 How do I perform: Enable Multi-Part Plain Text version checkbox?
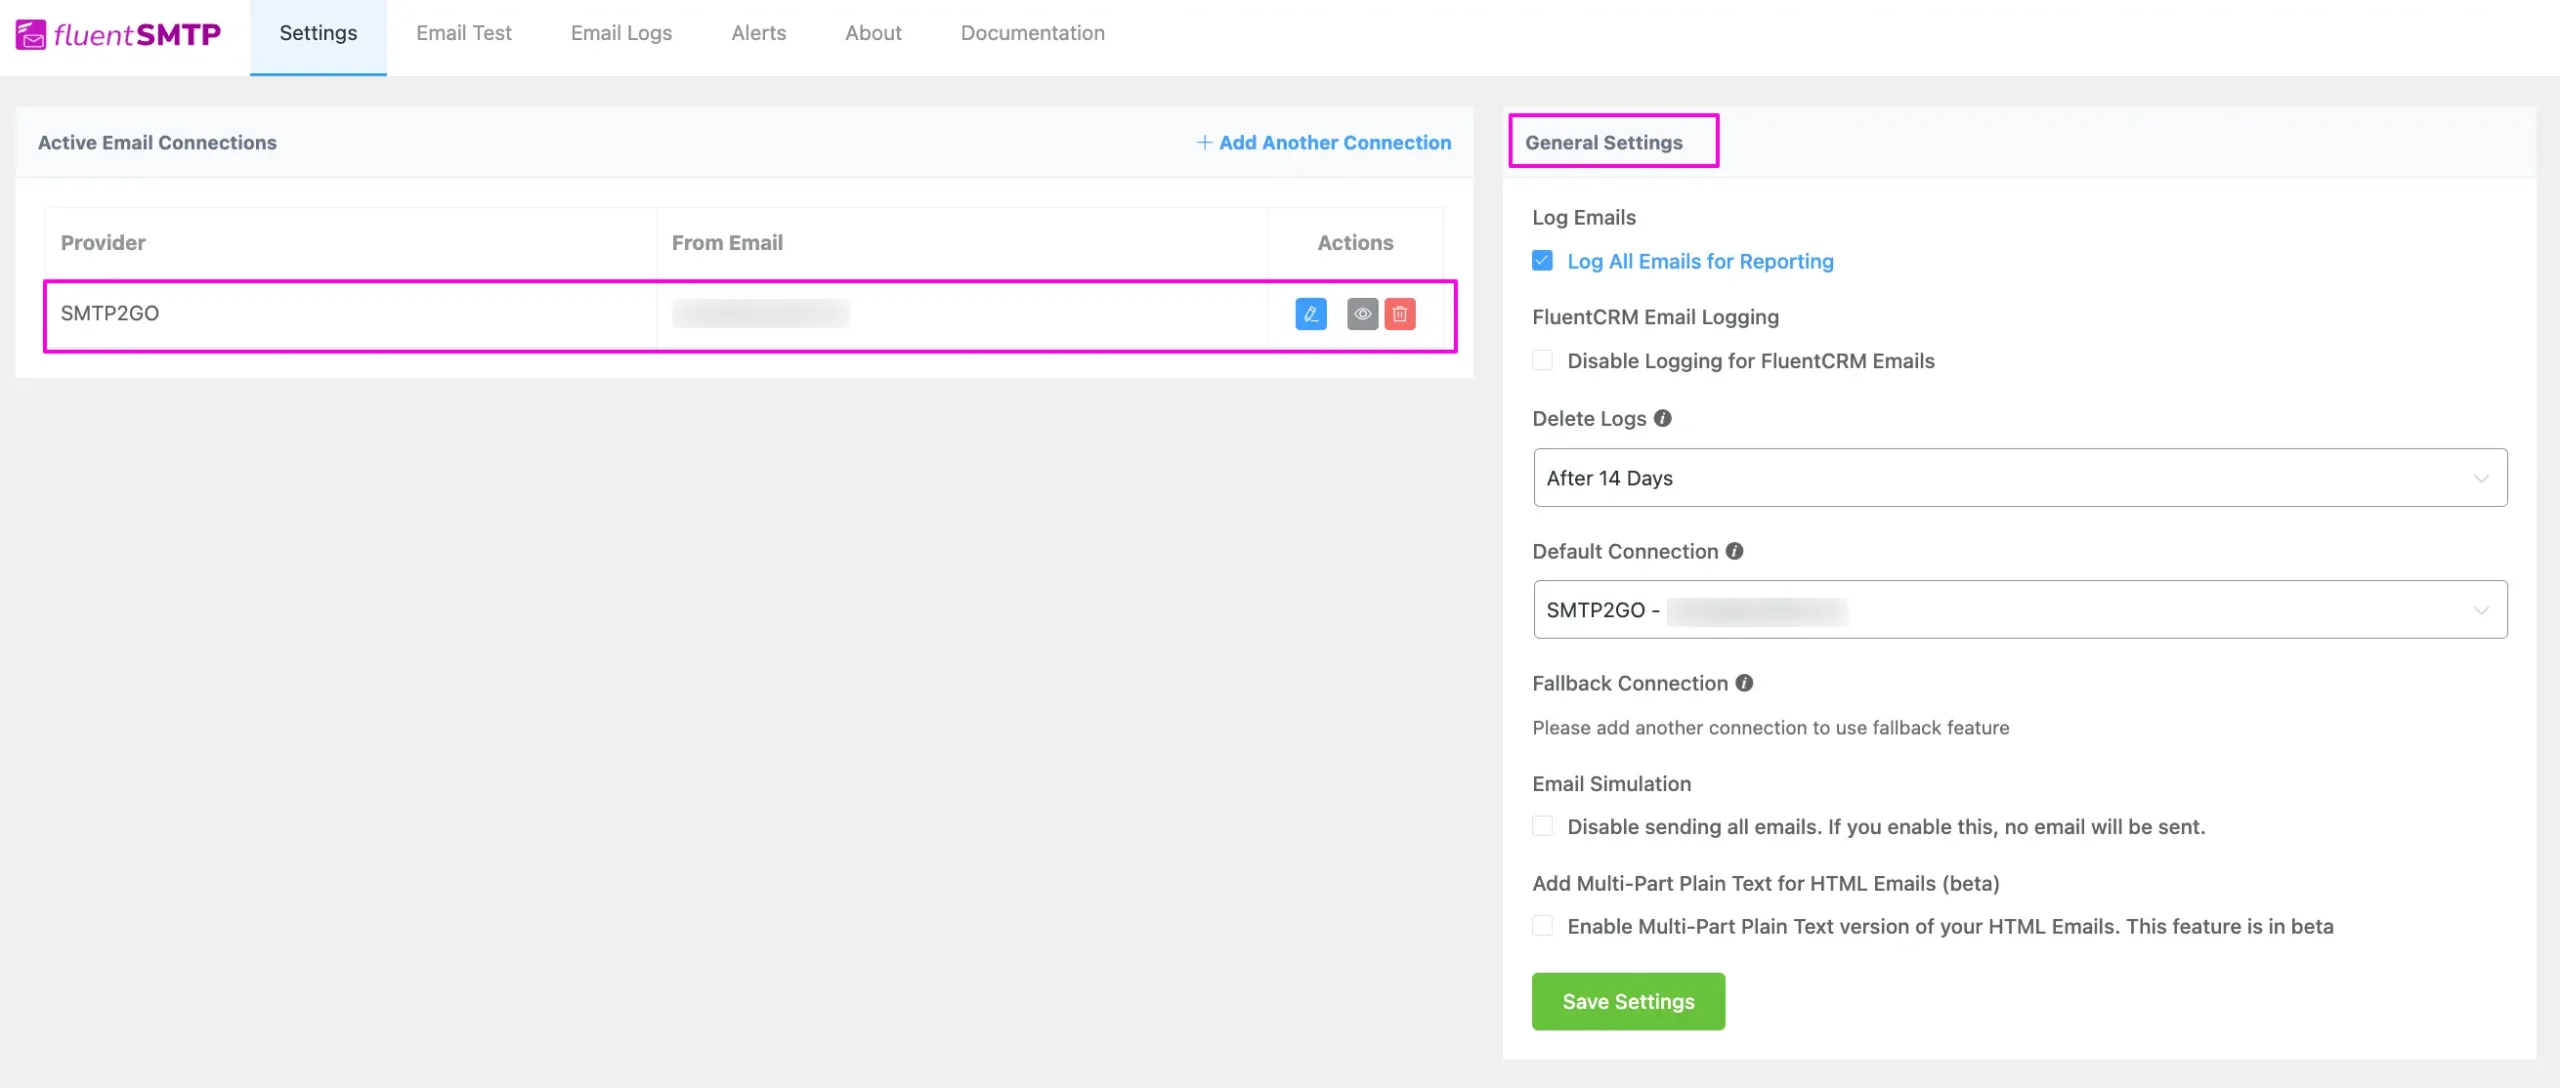(1542, 926)
